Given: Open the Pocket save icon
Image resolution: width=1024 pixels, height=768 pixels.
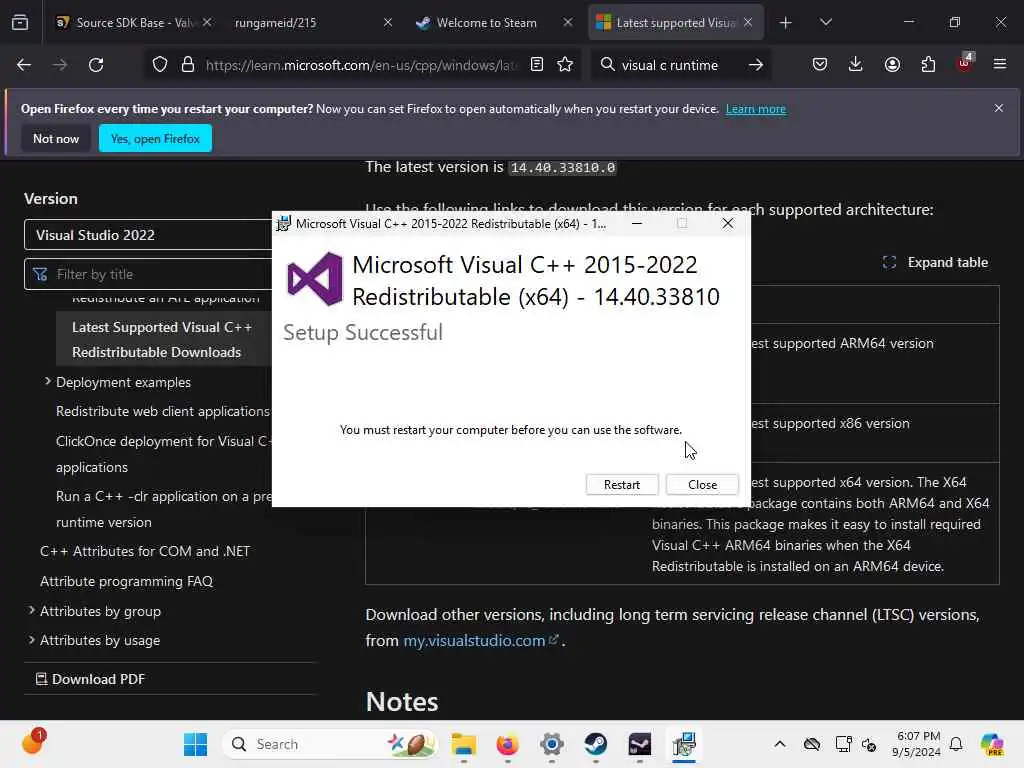Looking at the screenshot, I should point(820,65).
